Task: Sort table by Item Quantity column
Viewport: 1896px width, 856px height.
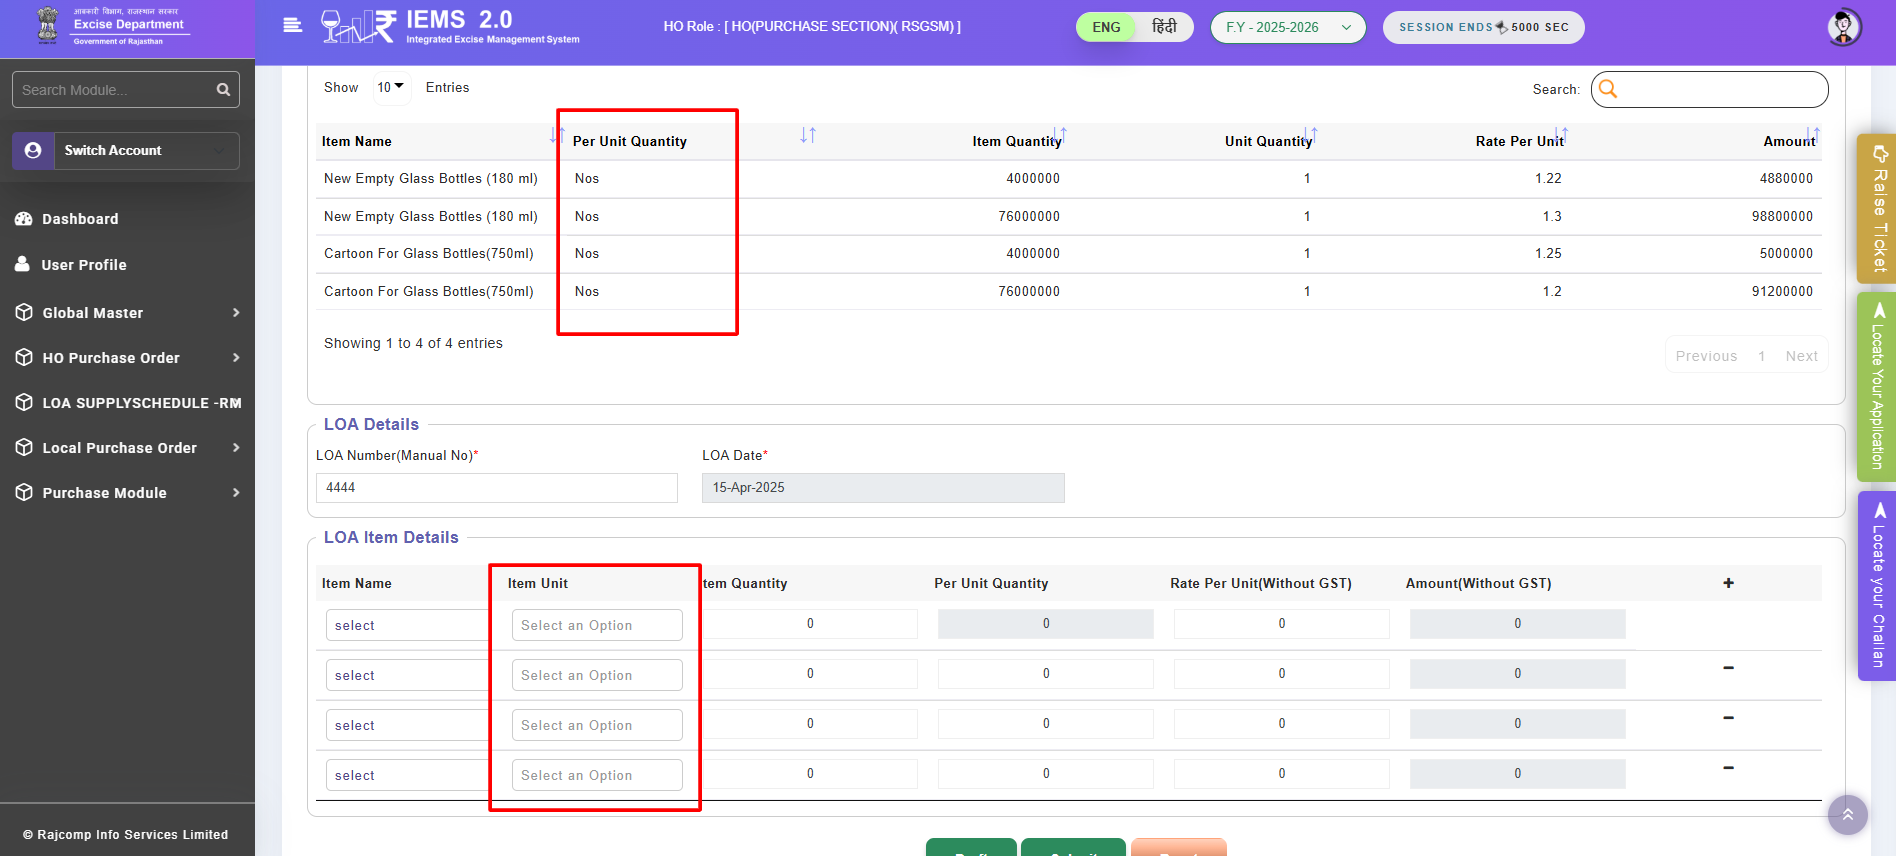Action: (x=1060, y=135)
